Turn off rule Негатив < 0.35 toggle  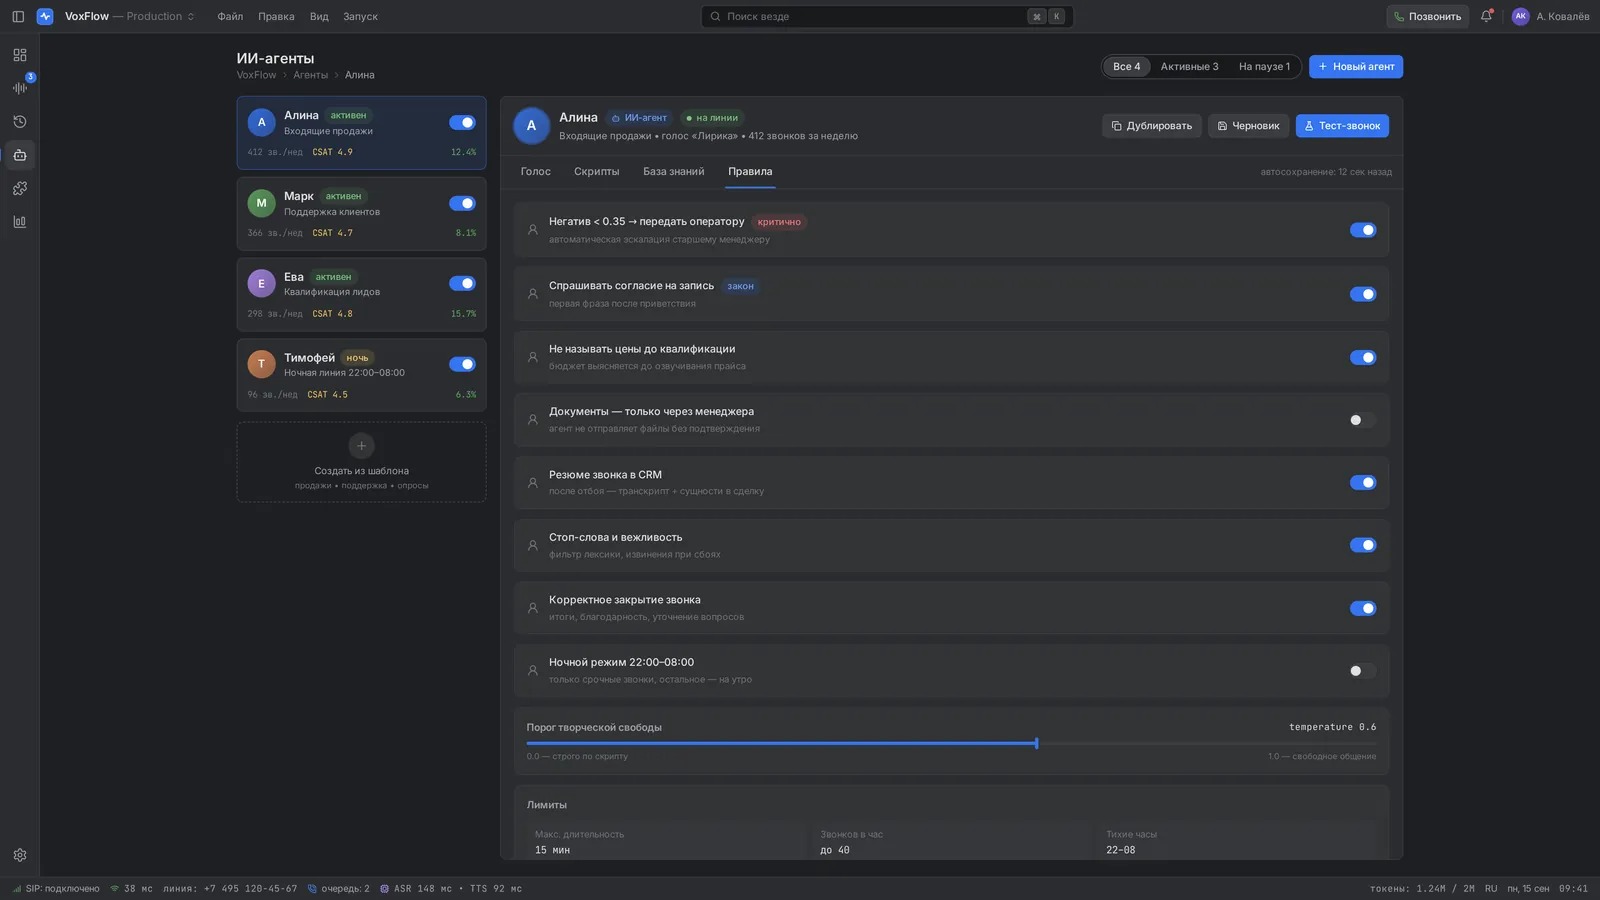1363,230
